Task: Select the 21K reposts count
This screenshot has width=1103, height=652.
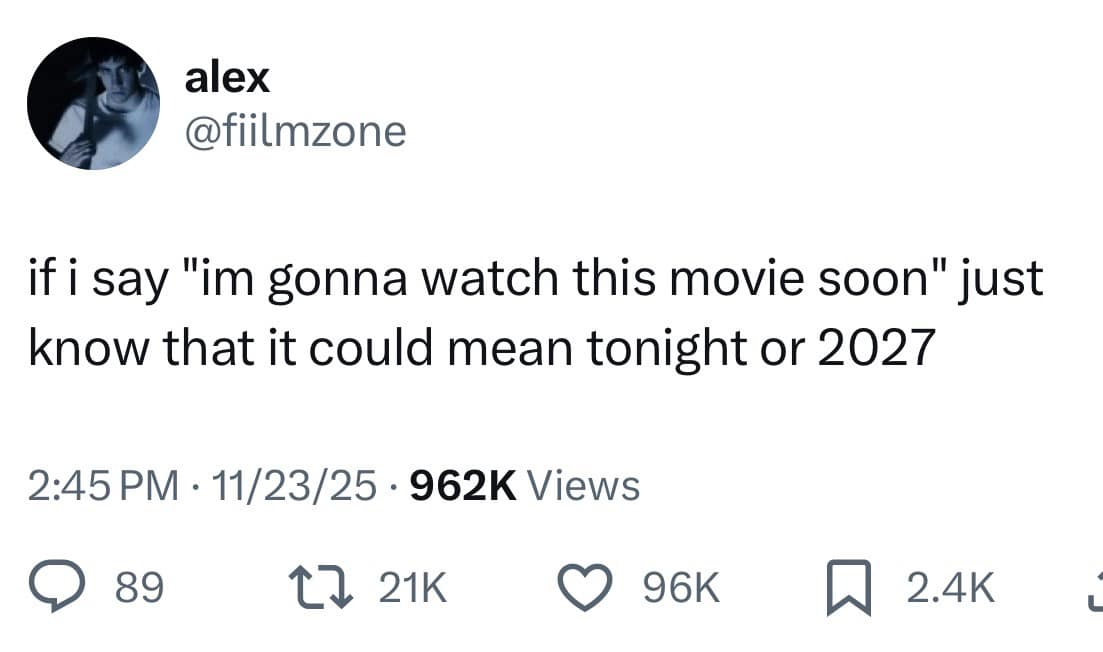Action: (x=413, y=588)
